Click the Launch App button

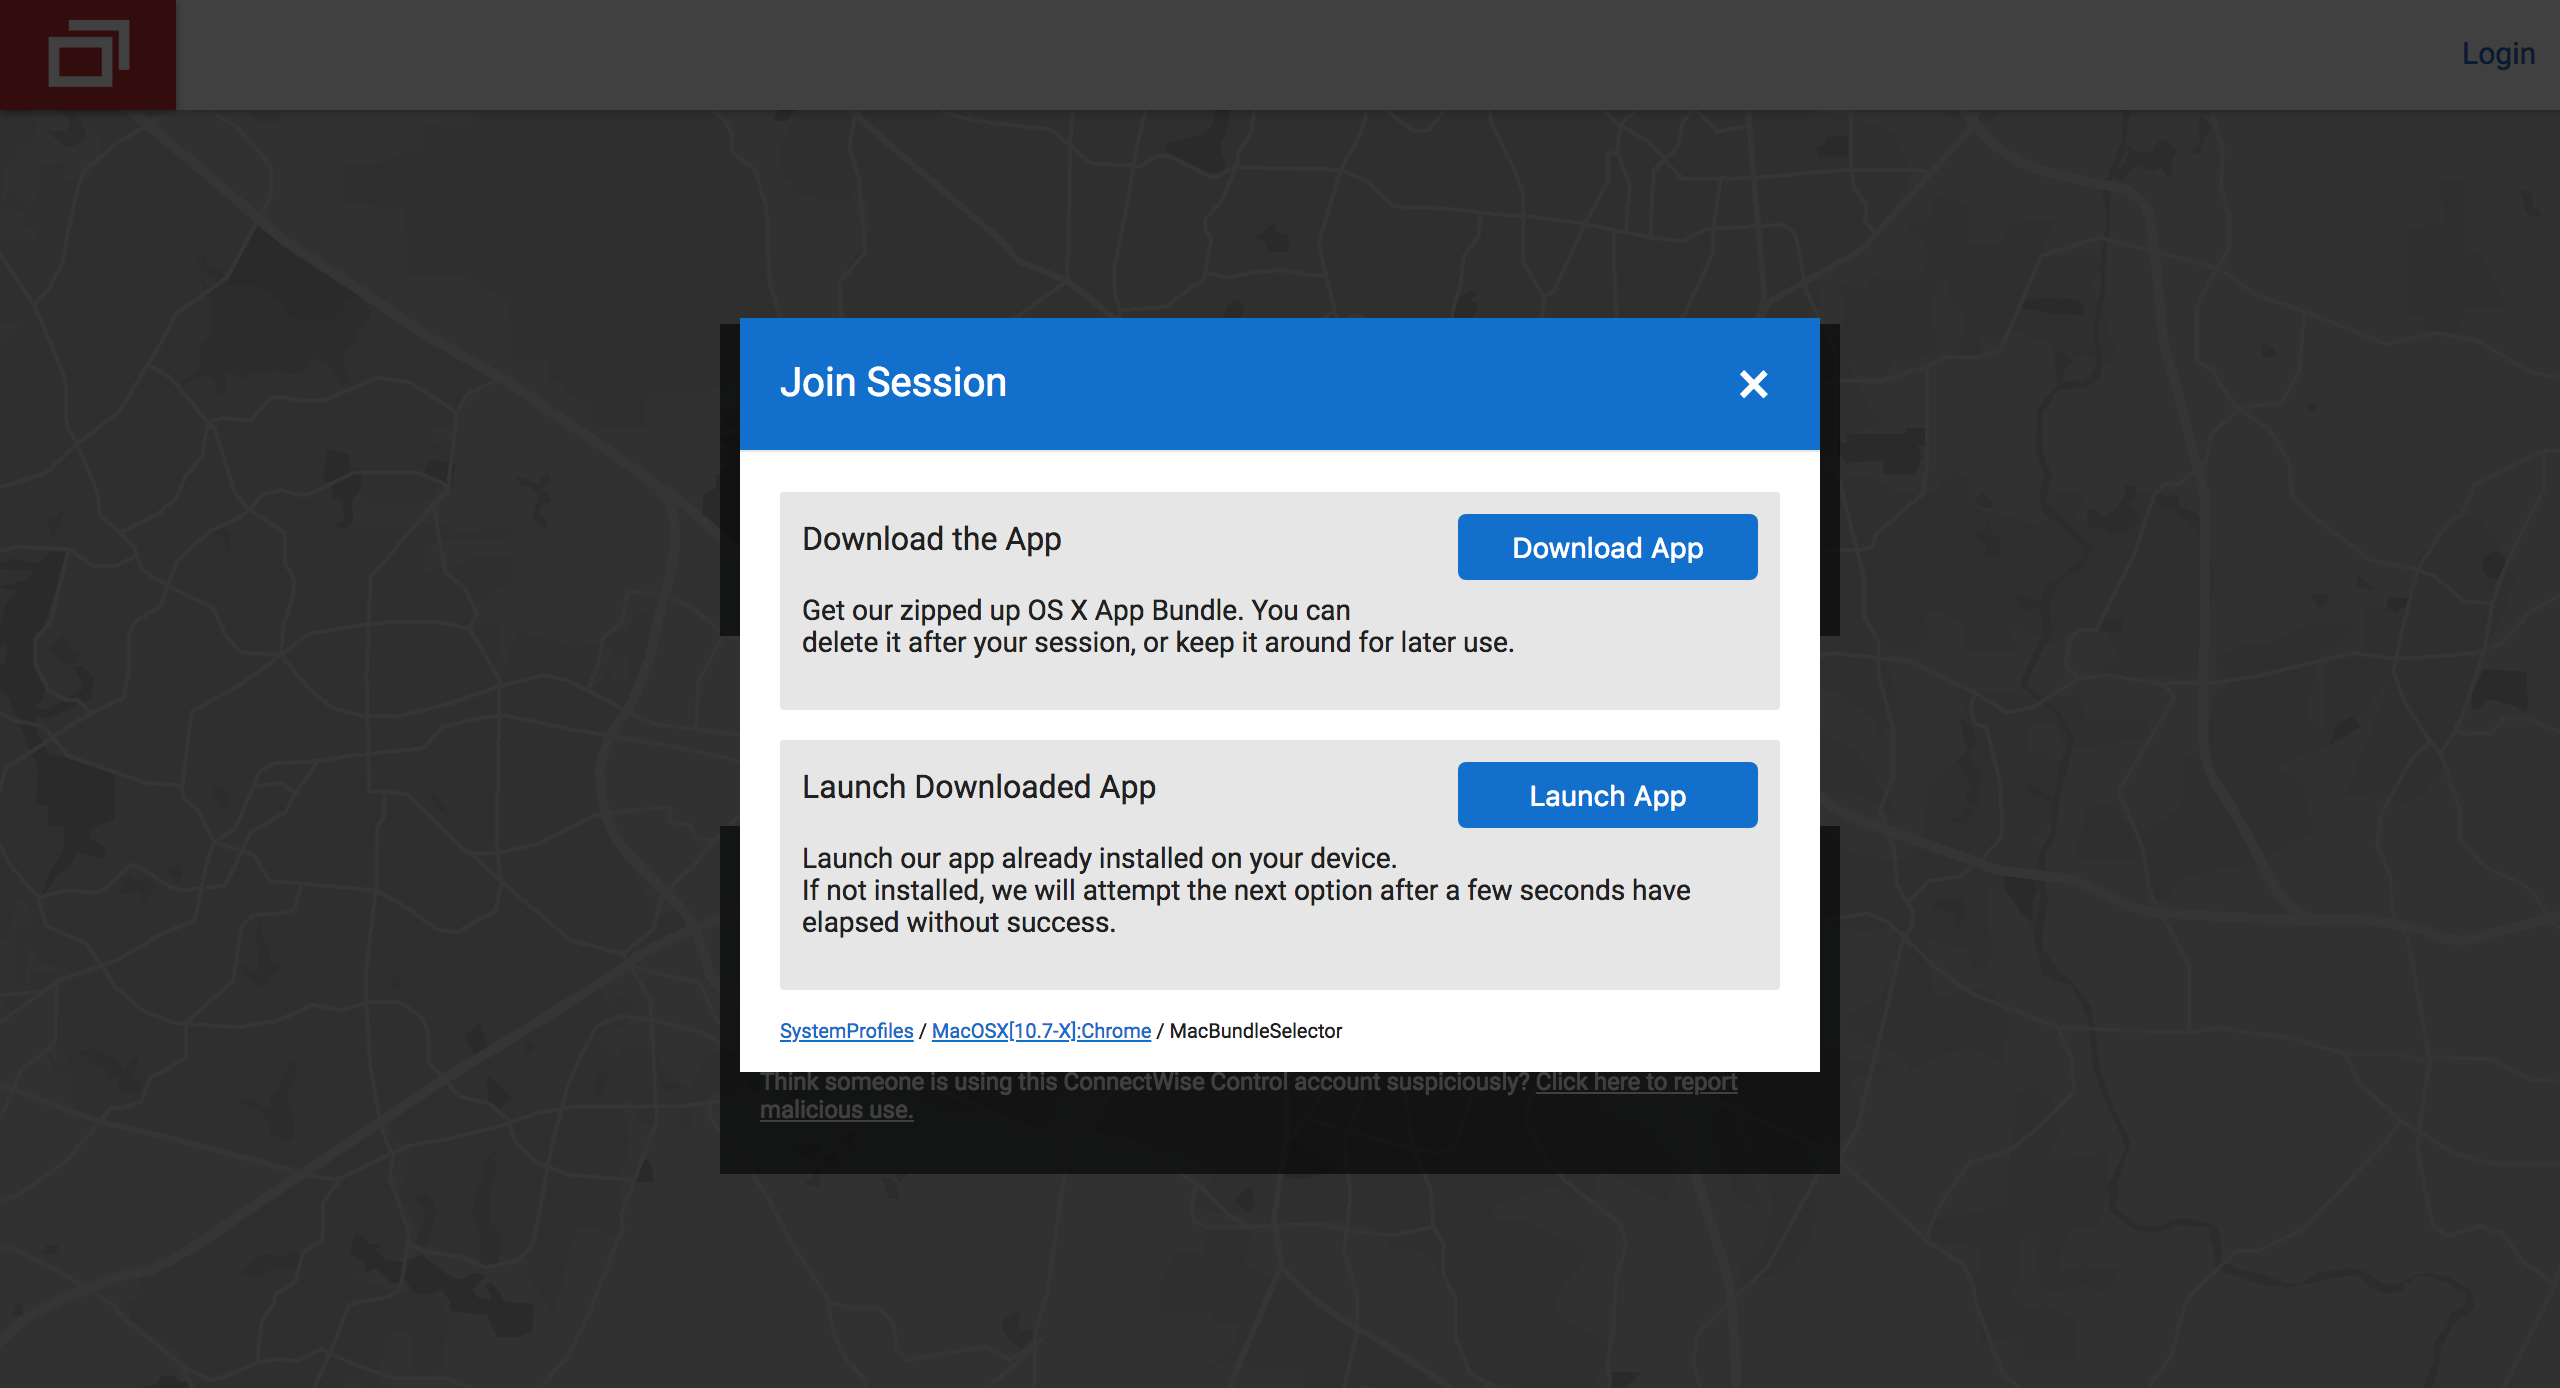pos(1607,795)
